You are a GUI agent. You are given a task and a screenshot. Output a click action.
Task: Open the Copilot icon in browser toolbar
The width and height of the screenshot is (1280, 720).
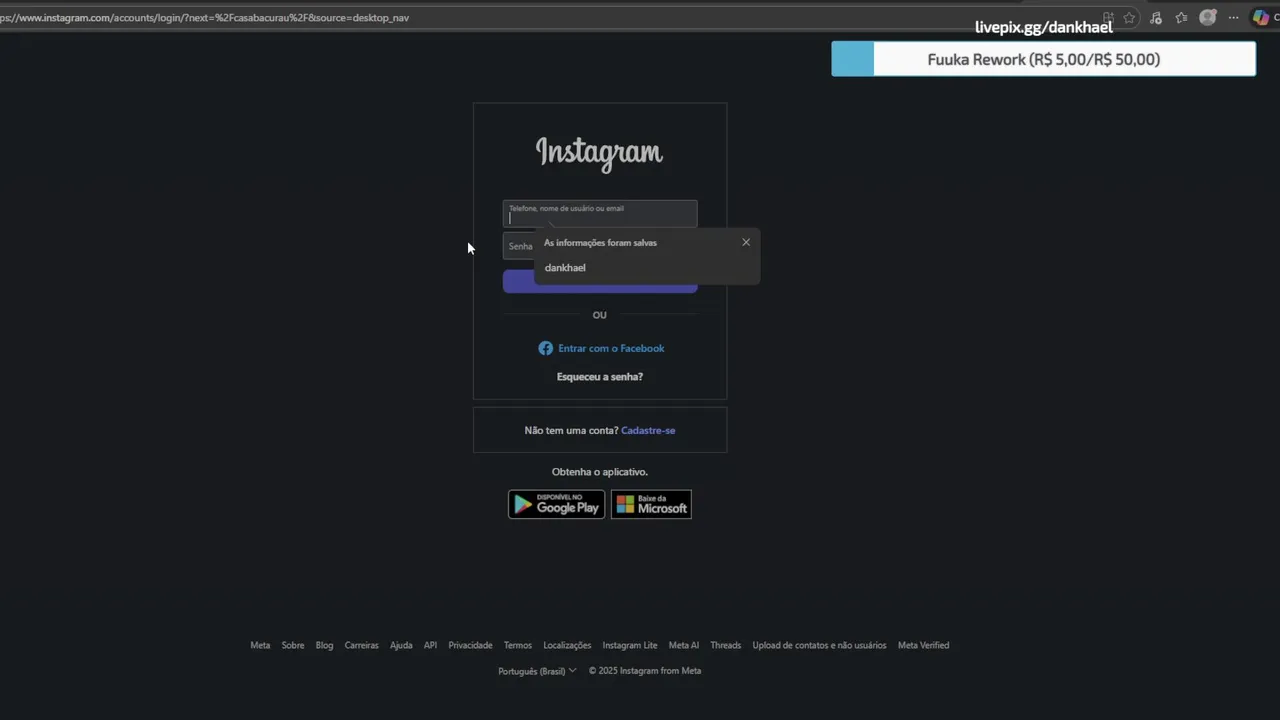1261,18
